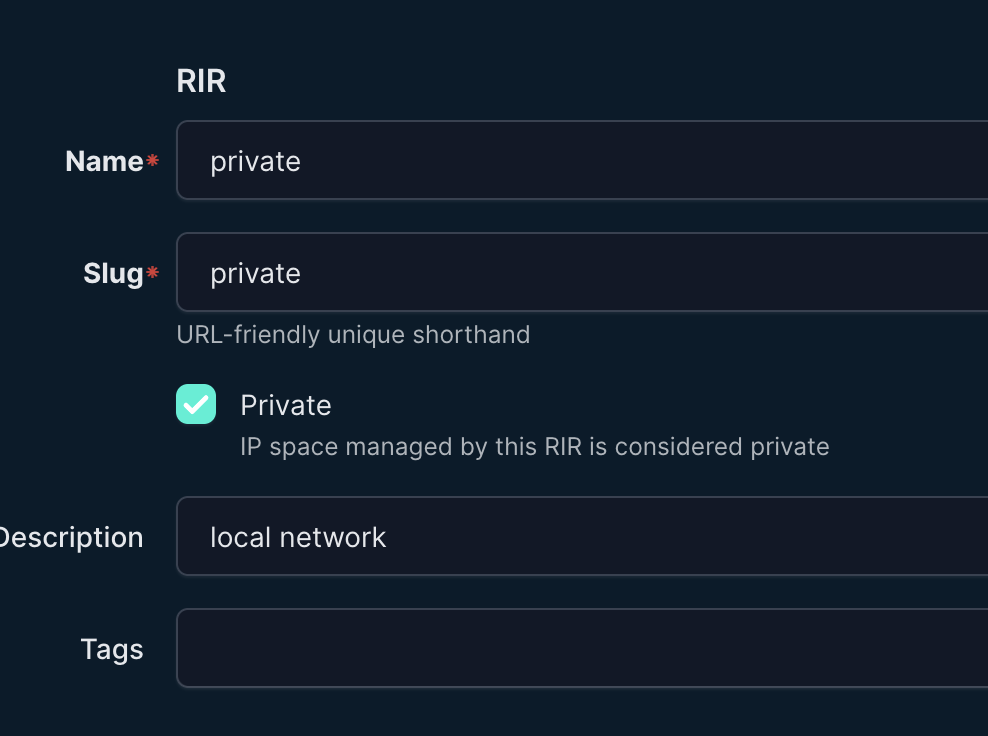This screenshot has height=736, width=988.
Task: Click the 'Description' field label
Action: coord(72,537)
